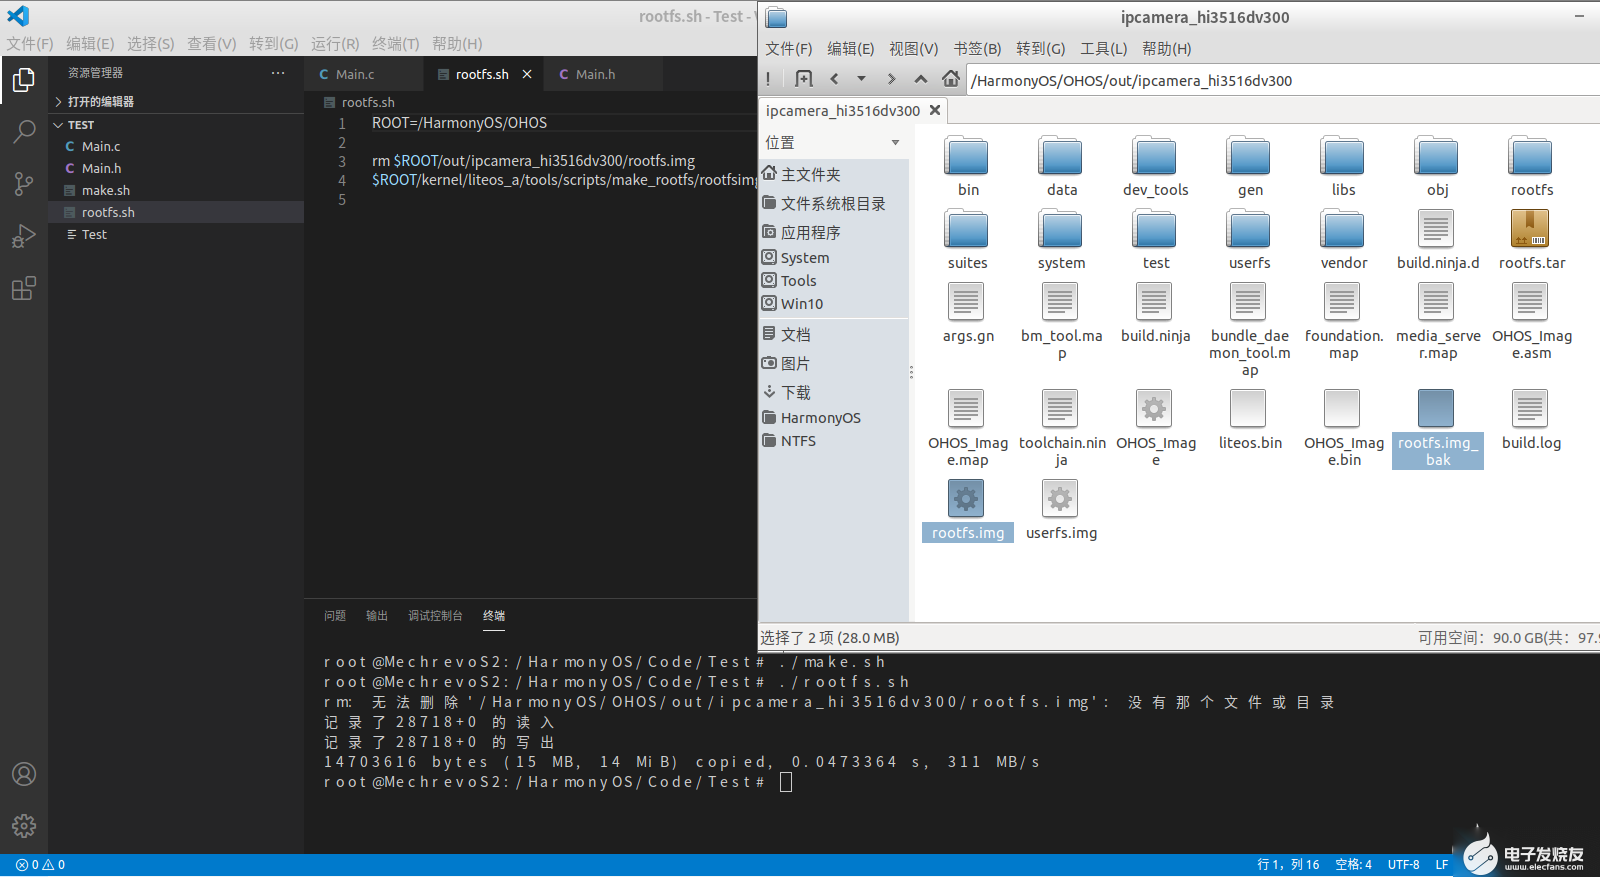Switch to the Debug Console panel tab
This screenshot has height=877, width=1600.
pos(435,616)
